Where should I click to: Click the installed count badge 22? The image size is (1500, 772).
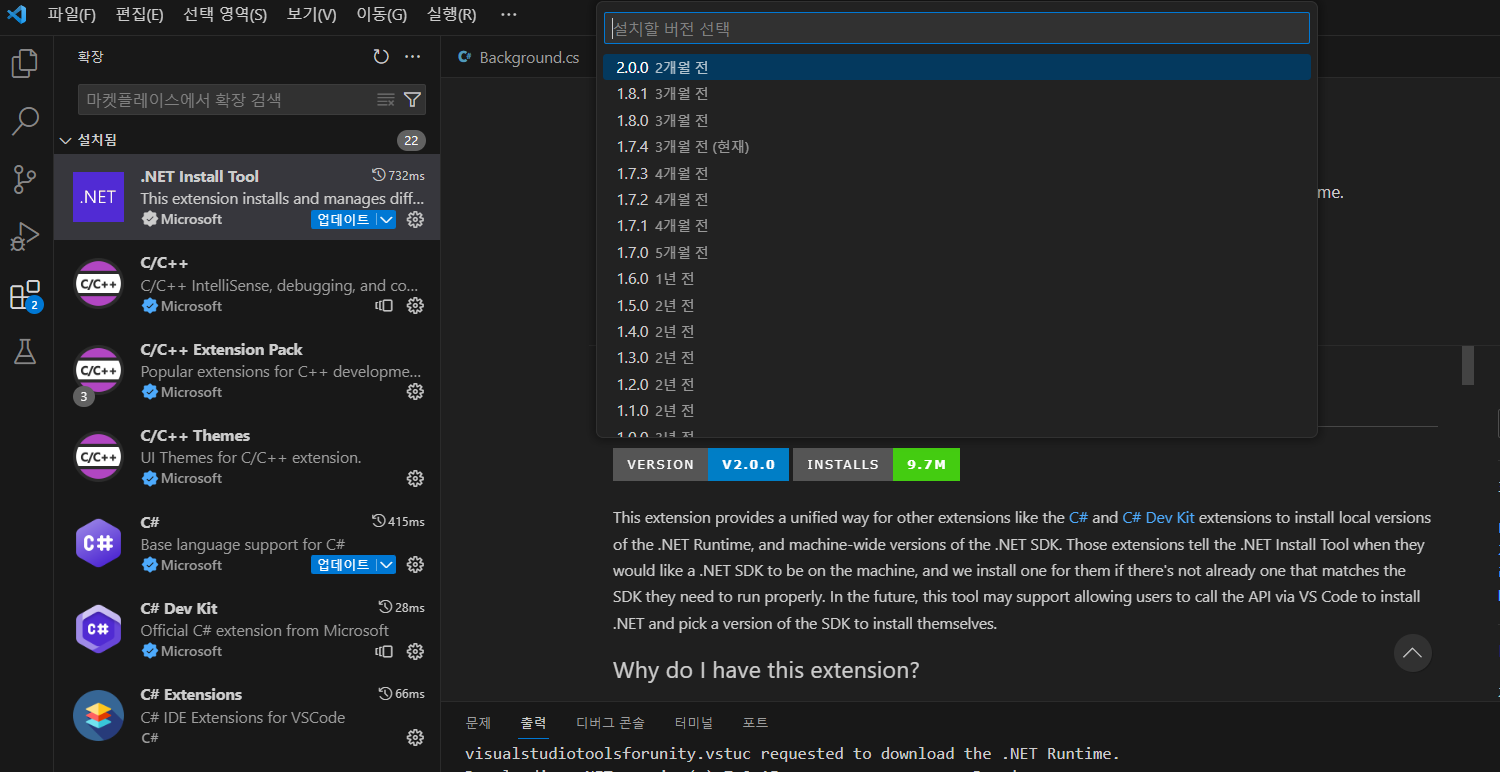tap(411, 140)
